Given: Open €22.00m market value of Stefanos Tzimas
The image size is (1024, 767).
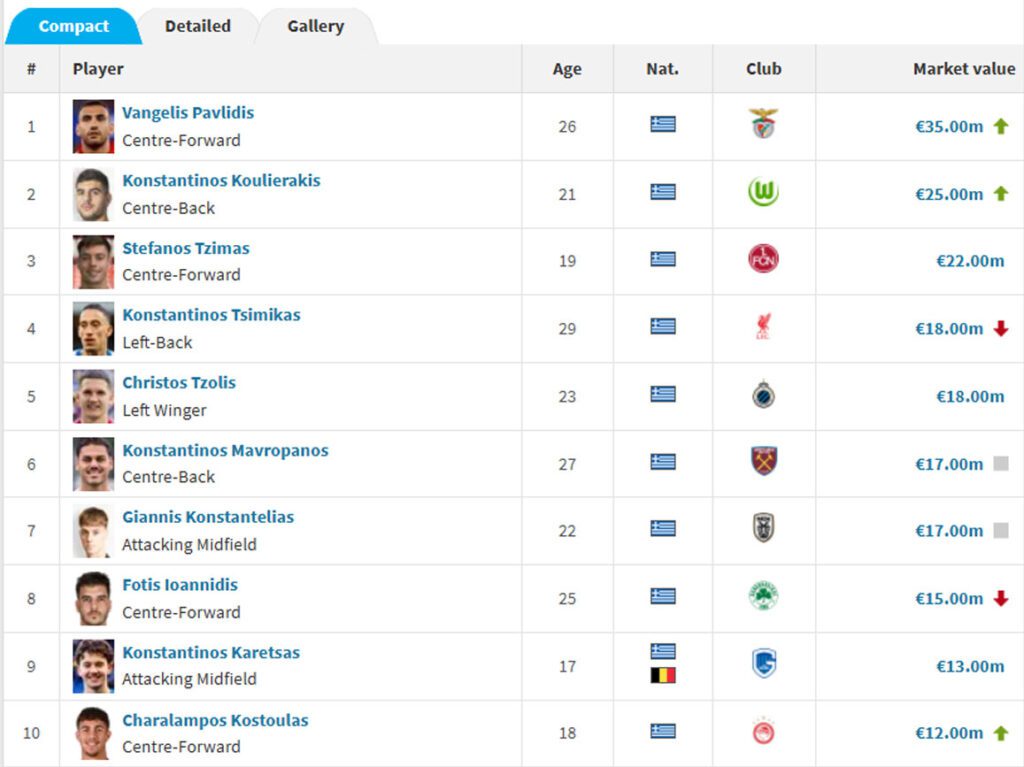Looking at the screenshot, I should [970, 261].
